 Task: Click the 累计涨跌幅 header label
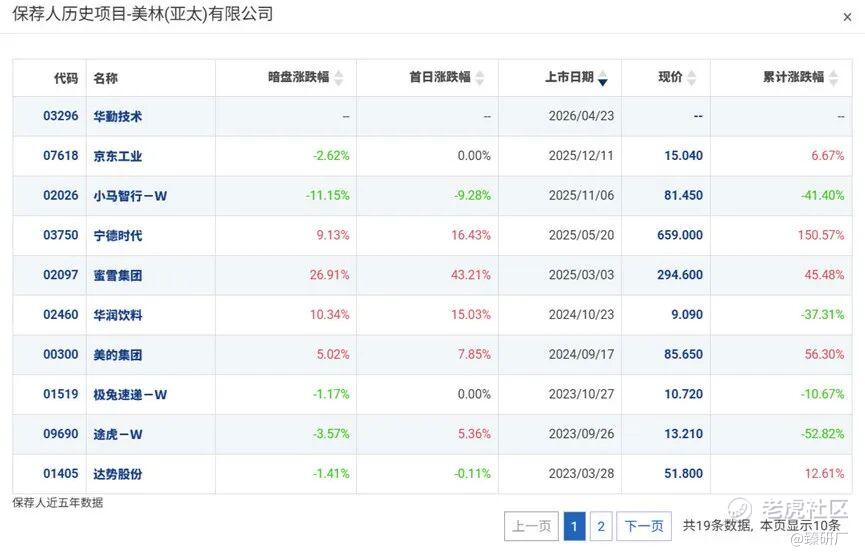793,77
